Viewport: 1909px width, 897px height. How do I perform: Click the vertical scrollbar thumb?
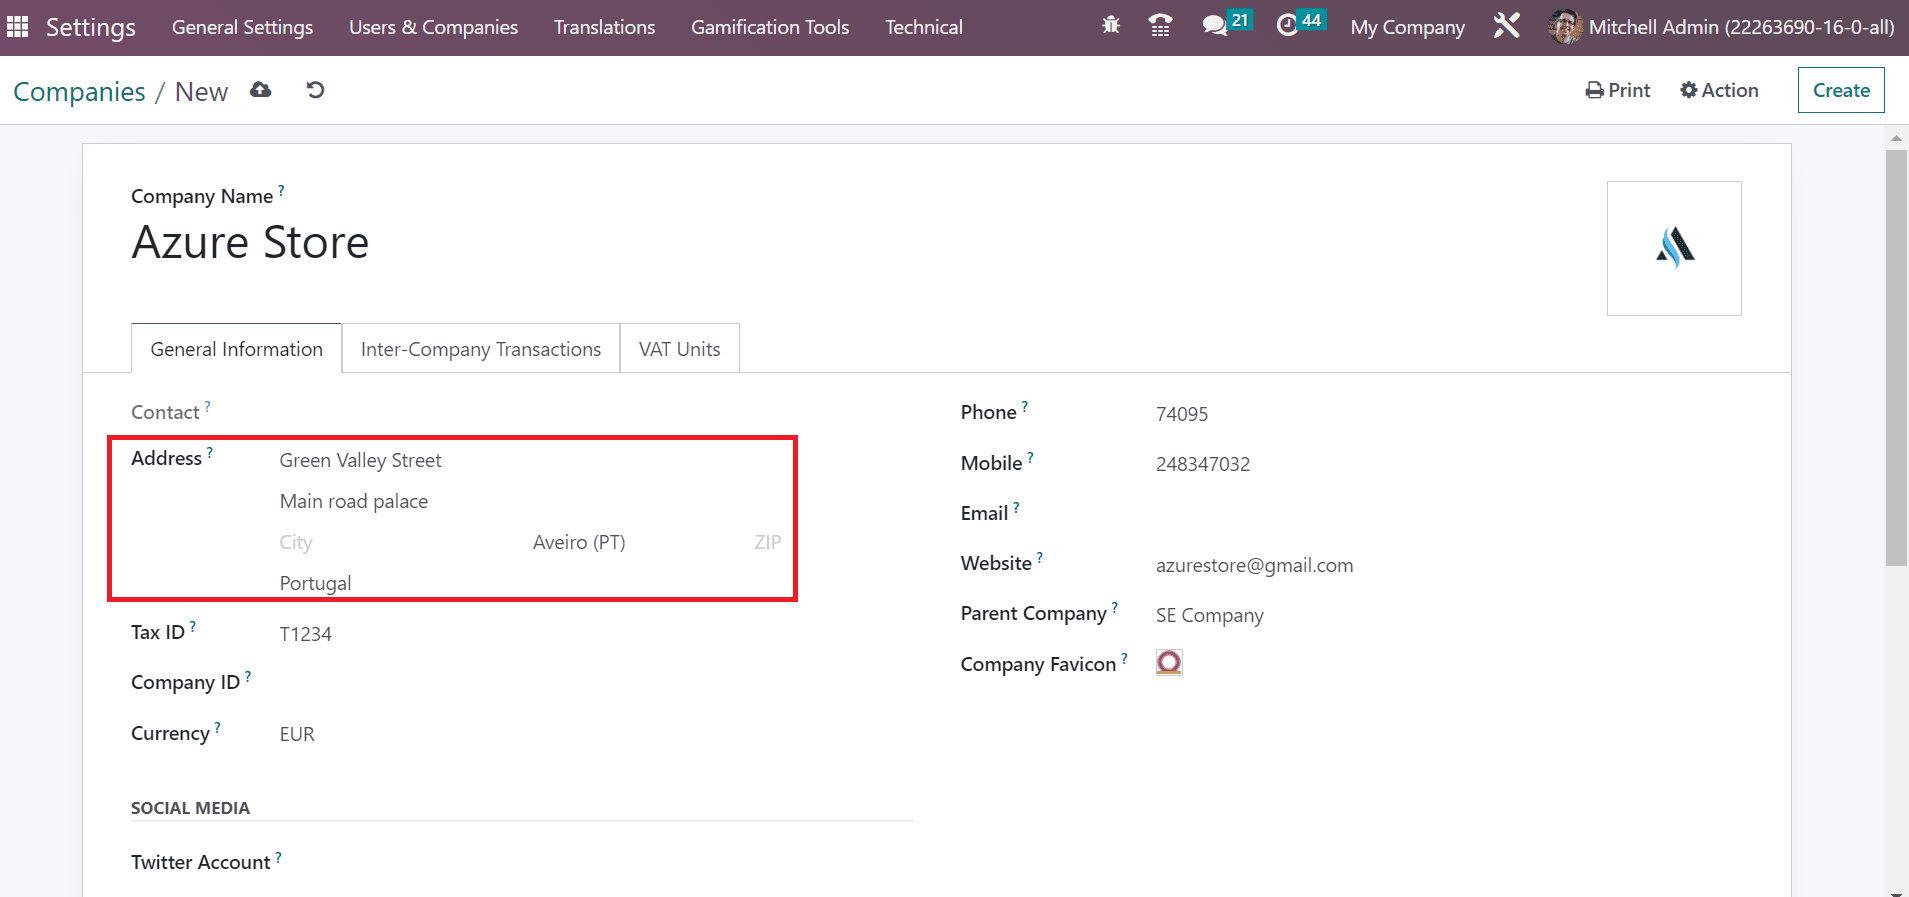click(x=1896, y=358)
